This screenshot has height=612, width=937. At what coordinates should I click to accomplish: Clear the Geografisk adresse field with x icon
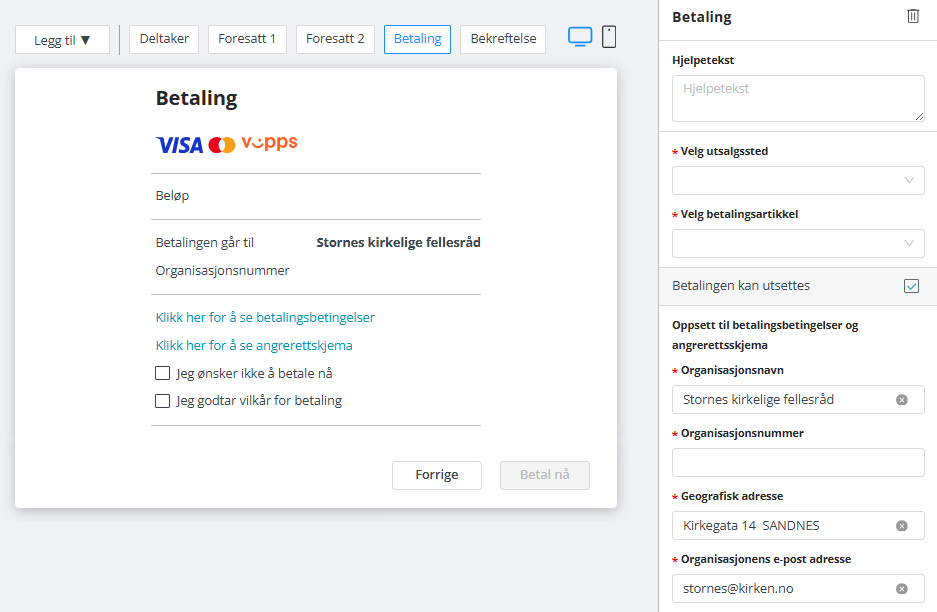[x=901, y=526]
